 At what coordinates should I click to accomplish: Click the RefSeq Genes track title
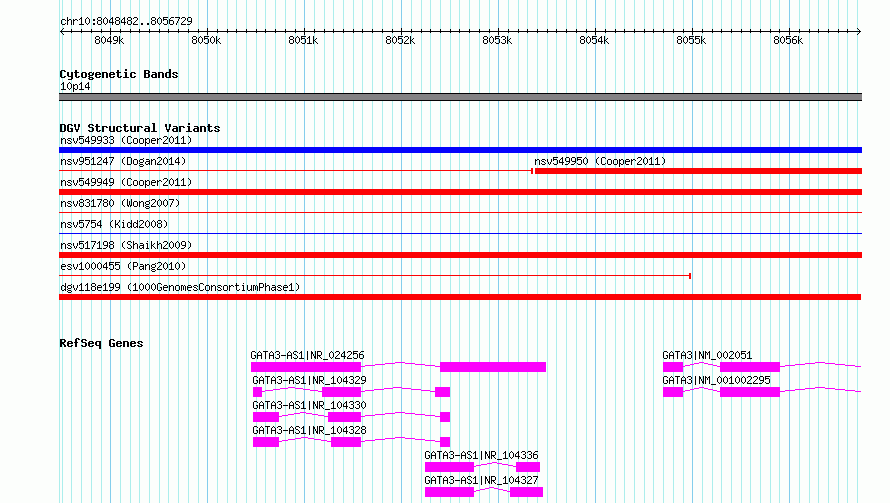(101, 343)
